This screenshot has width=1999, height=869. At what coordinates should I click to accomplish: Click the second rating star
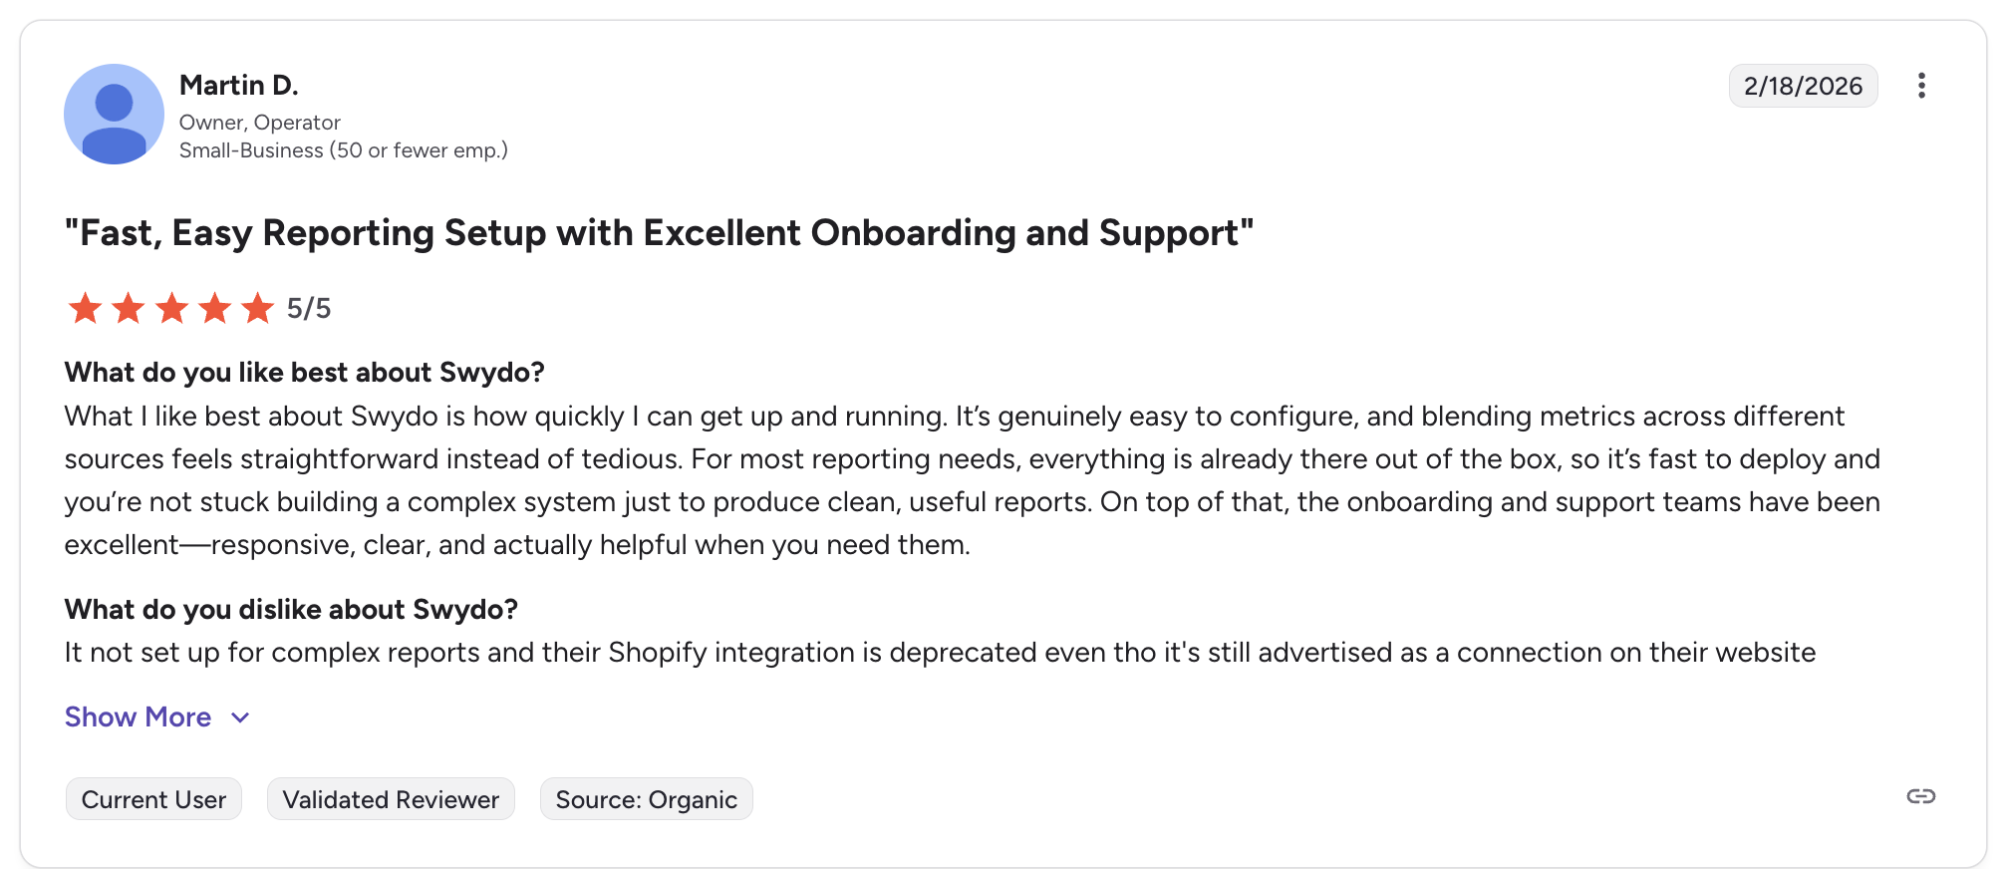[128, 308]
